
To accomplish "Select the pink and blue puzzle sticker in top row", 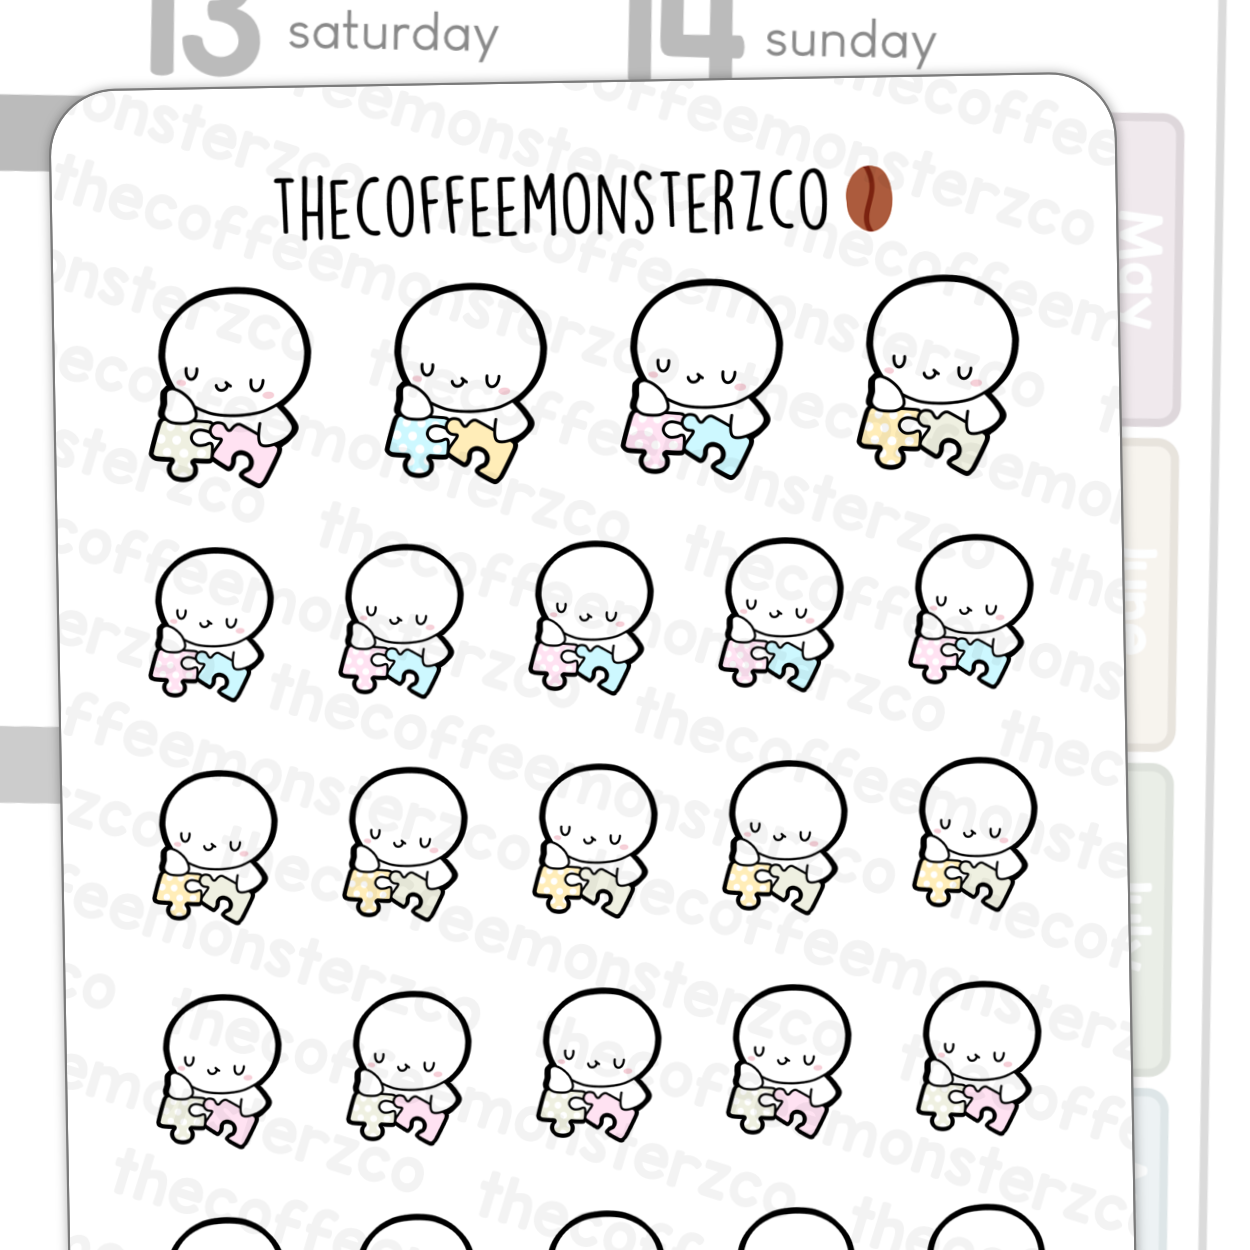I will click(x=703, y=377).
